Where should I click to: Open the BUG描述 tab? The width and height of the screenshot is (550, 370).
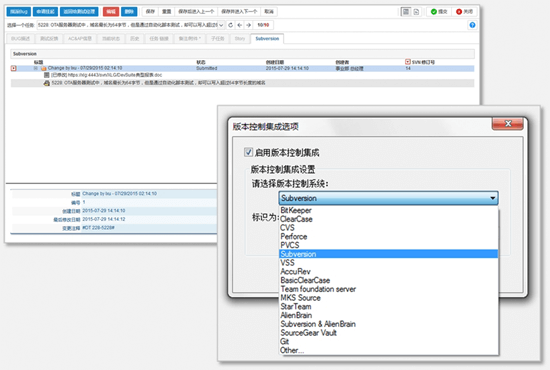(x=20, y=39)
